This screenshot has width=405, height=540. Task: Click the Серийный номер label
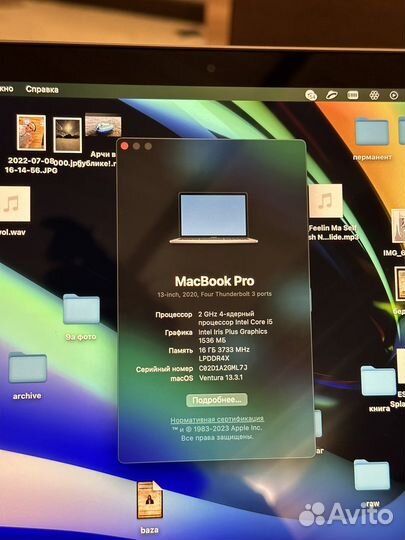tap(164, 369)
